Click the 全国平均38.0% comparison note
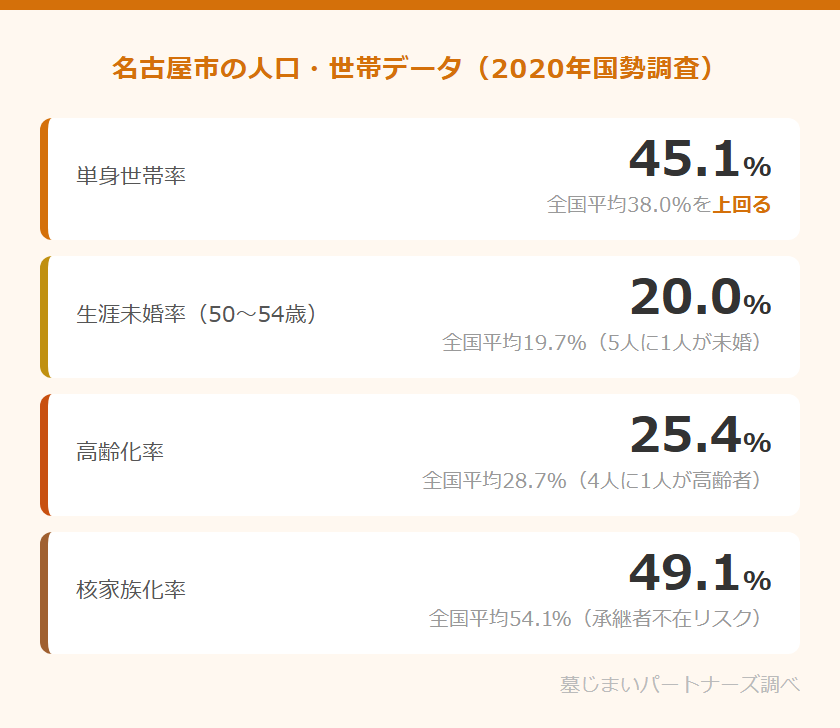This screenshot has height=728, width=840. (x=628, y=205)
